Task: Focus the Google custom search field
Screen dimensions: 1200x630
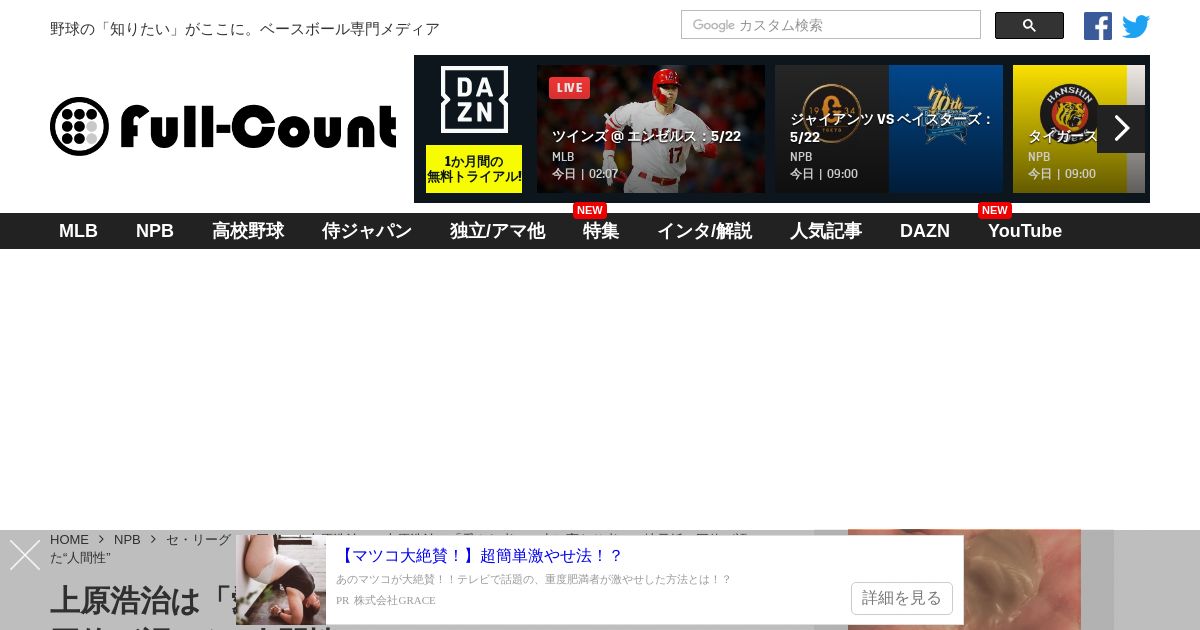Action: (x=831, y=25)
